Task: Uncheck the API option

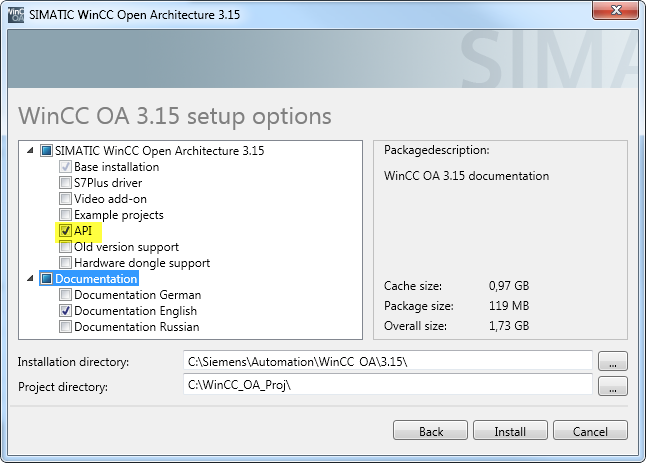Action: tap(65, 231)
